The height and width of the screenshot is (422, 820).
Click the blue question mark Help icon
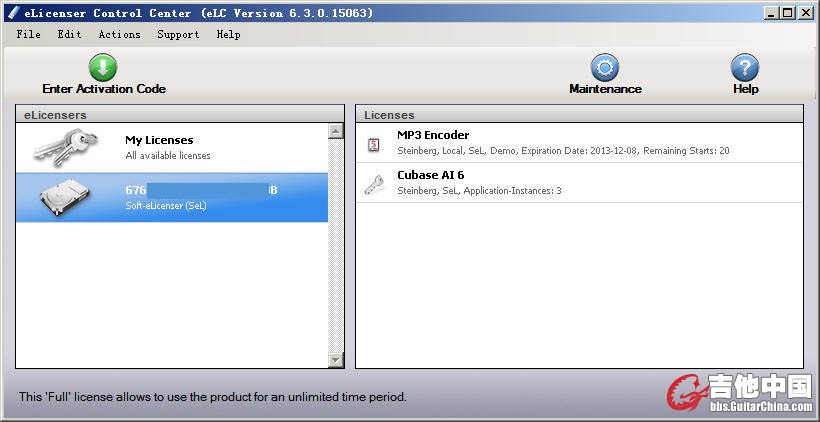coord(745,68)
